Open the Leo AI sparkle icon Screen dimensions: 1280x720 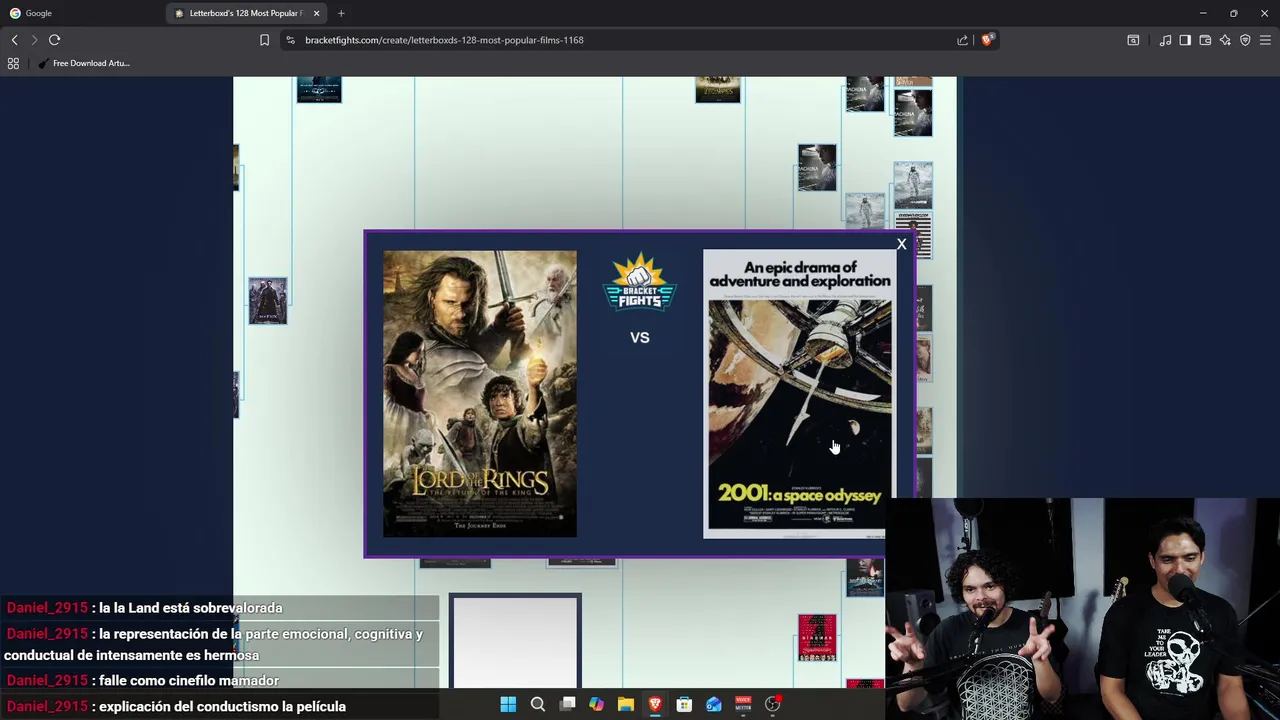(1225, 40)
